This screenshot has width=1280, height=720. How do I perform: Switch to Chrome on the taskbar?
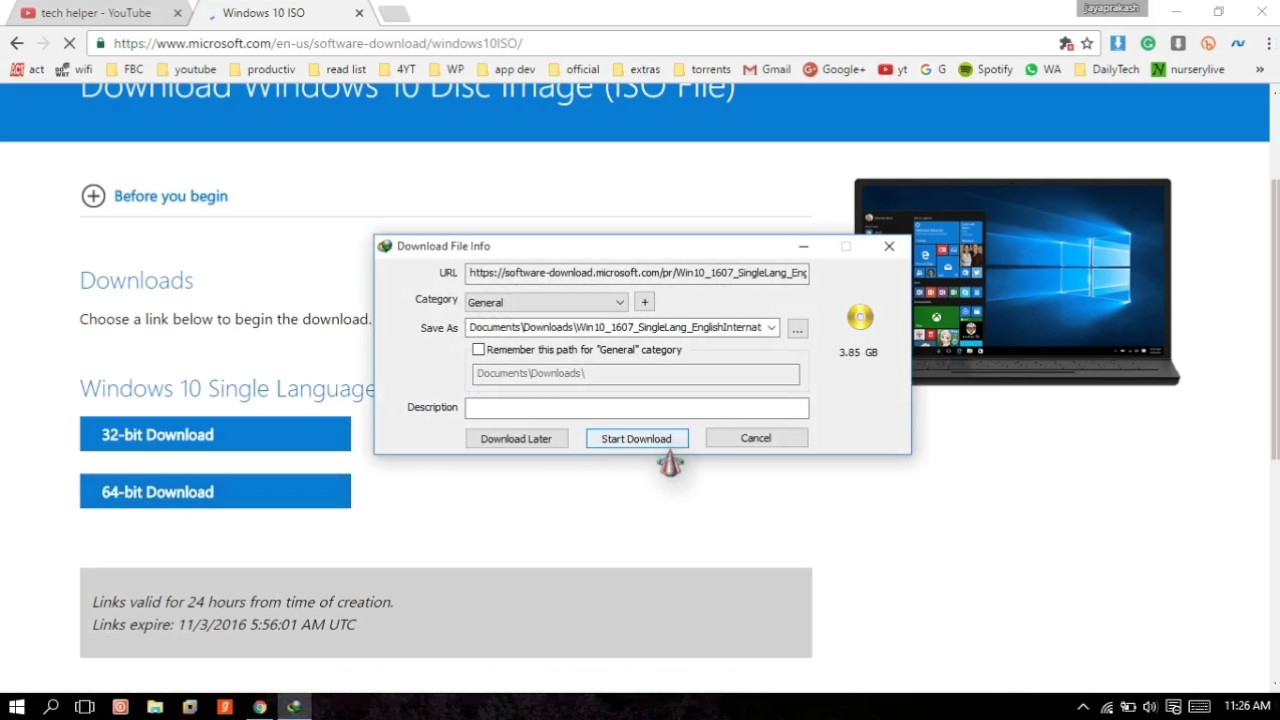click(x=260, y=706)
